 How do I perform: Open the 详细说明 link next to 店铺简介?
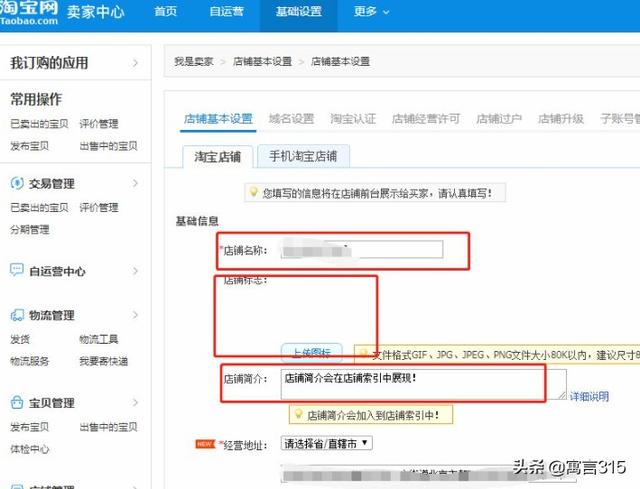(x=589, y=397)
